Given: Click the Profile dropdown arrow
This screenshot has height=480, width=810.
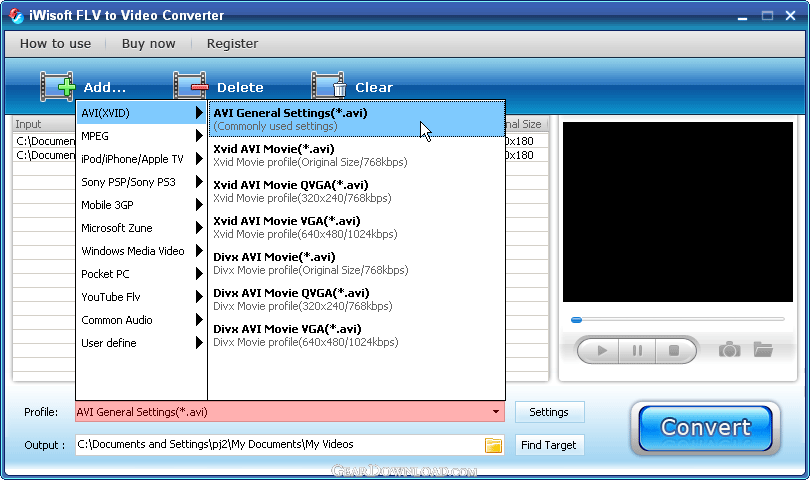Looking at the screenshot, I should (496, 412).
